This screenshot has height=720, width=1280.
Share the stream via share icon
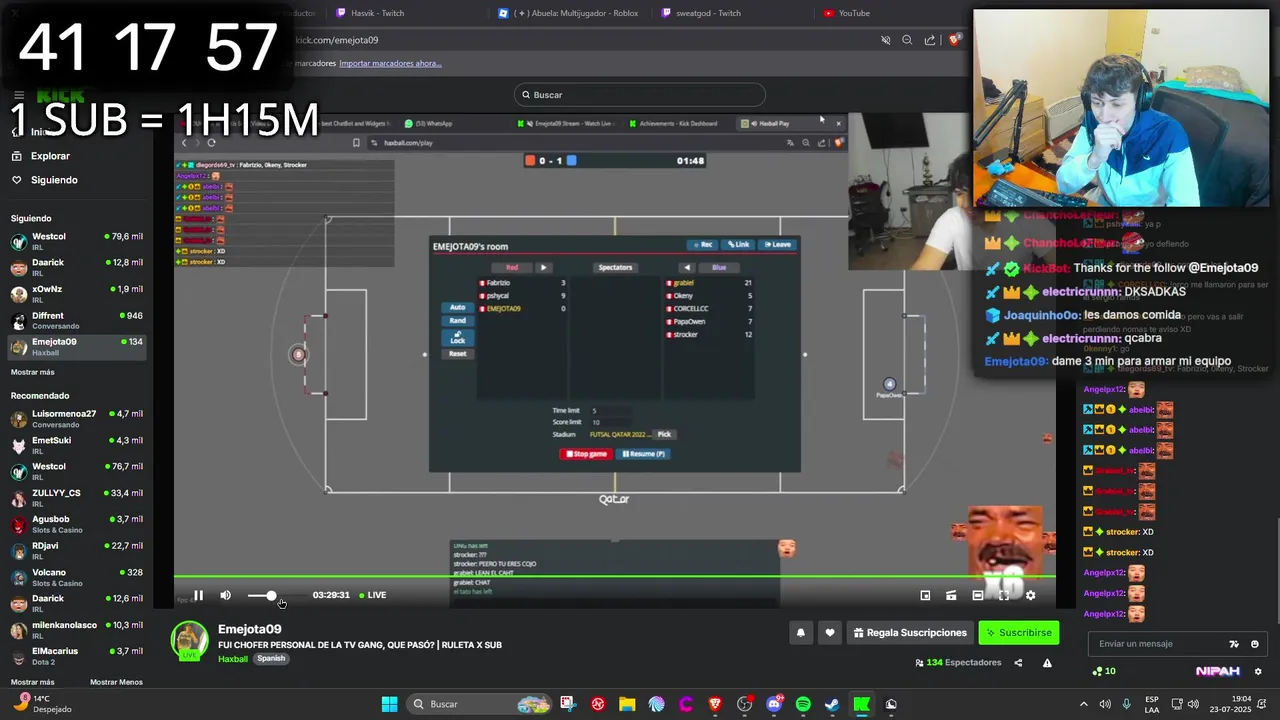1018,662
